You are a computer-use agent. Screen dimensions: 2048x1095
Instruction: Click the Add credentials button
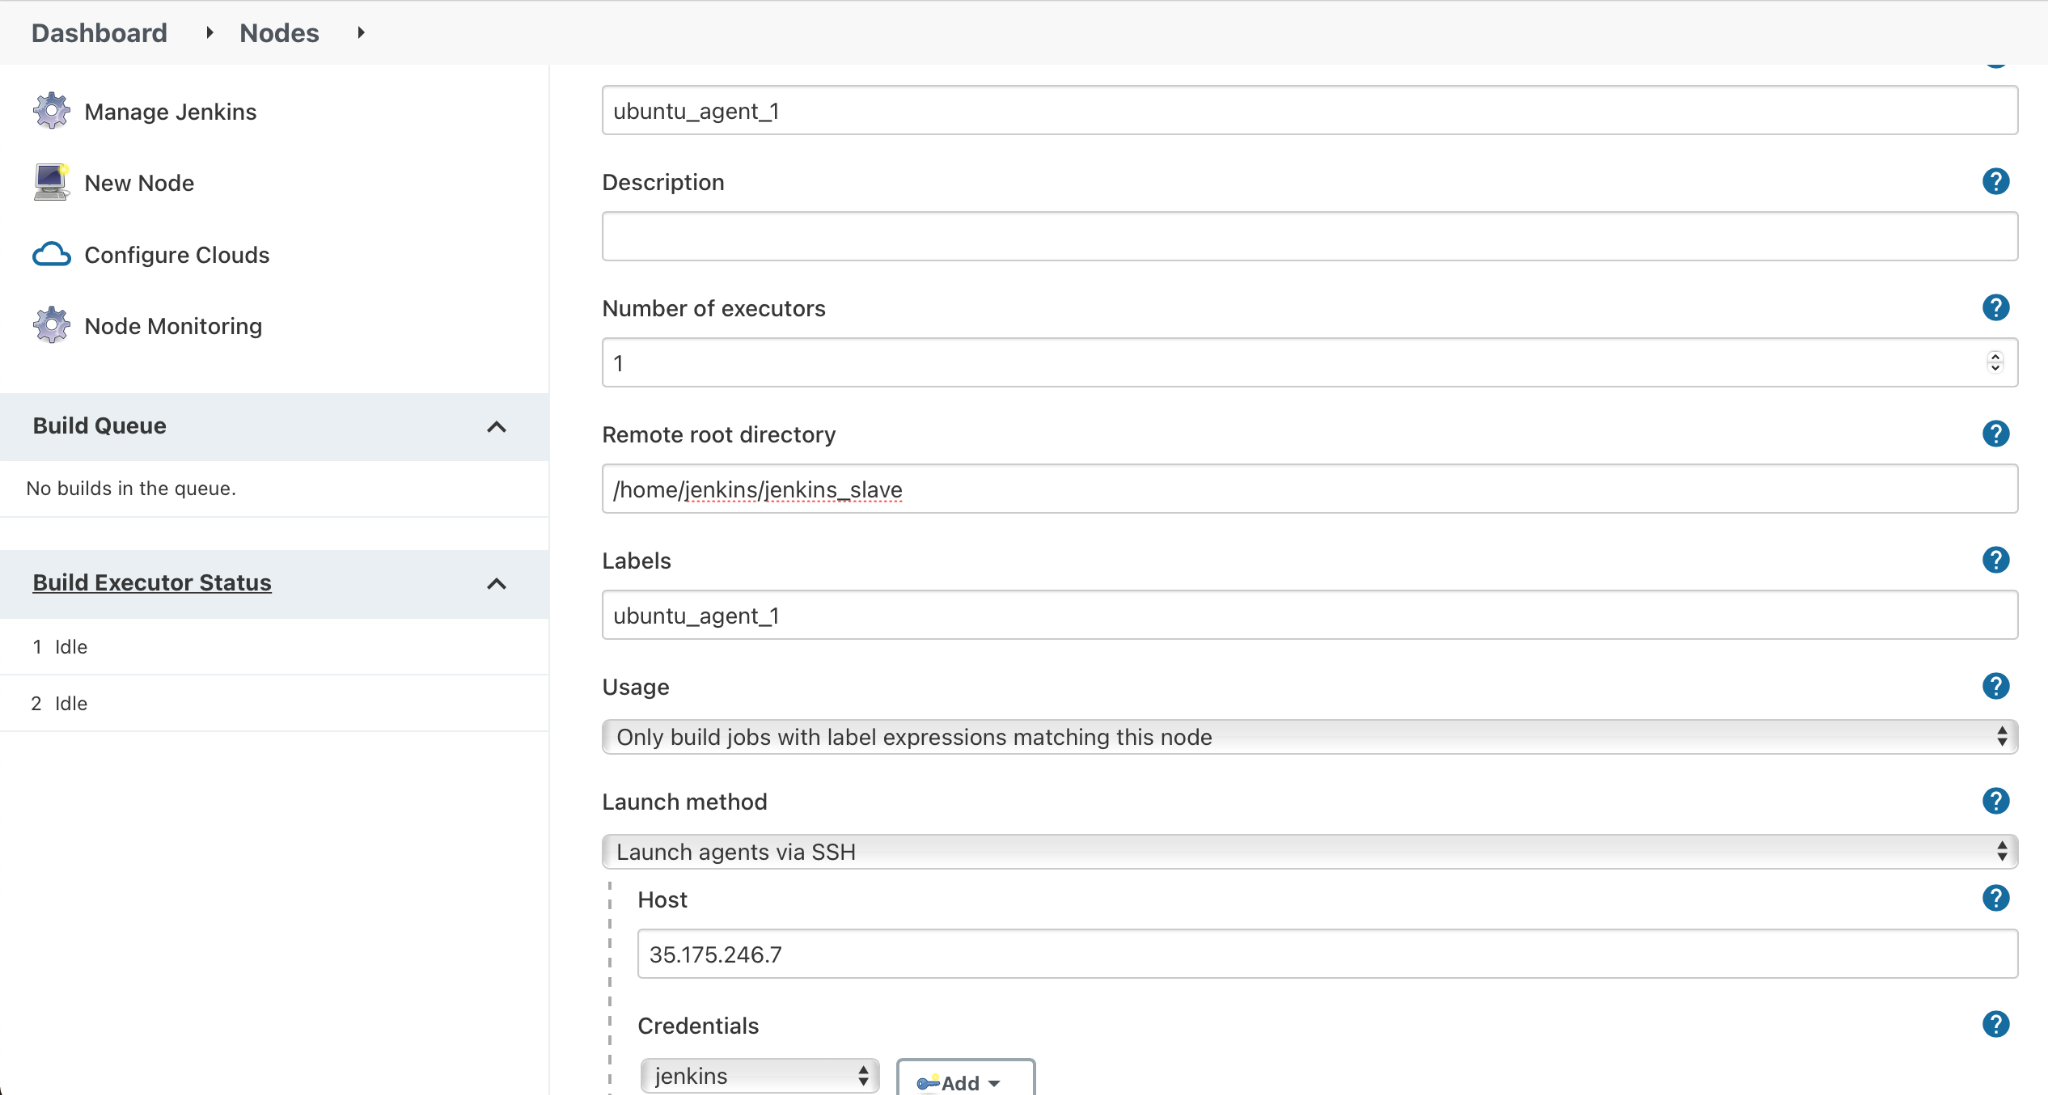(x=963, y=1080)
